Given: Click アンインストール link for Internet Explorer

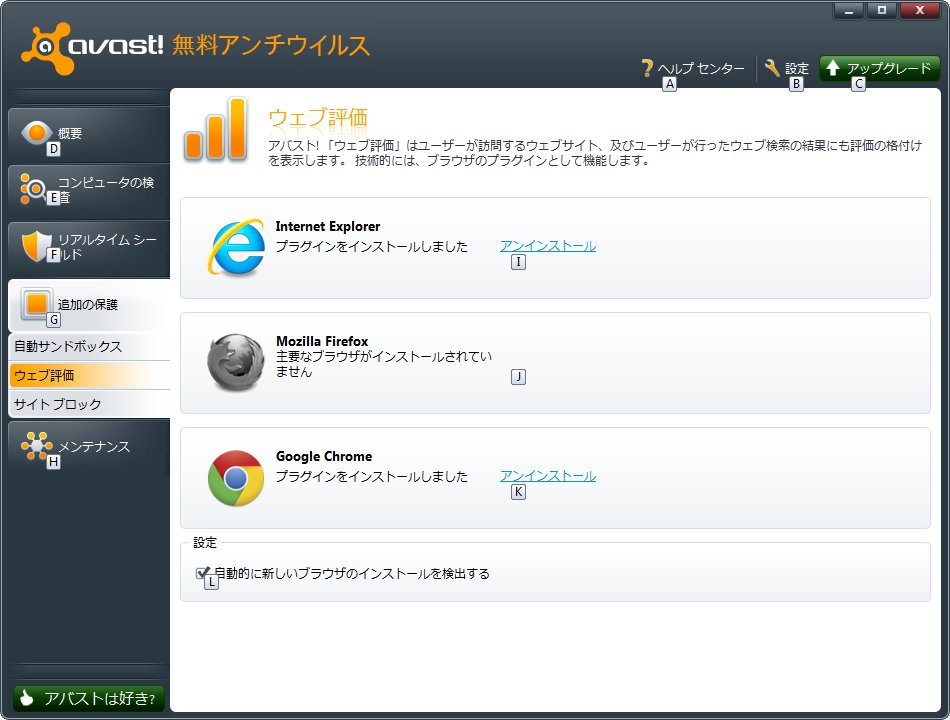Looking at the screenshot, I should tap(548, 245).
